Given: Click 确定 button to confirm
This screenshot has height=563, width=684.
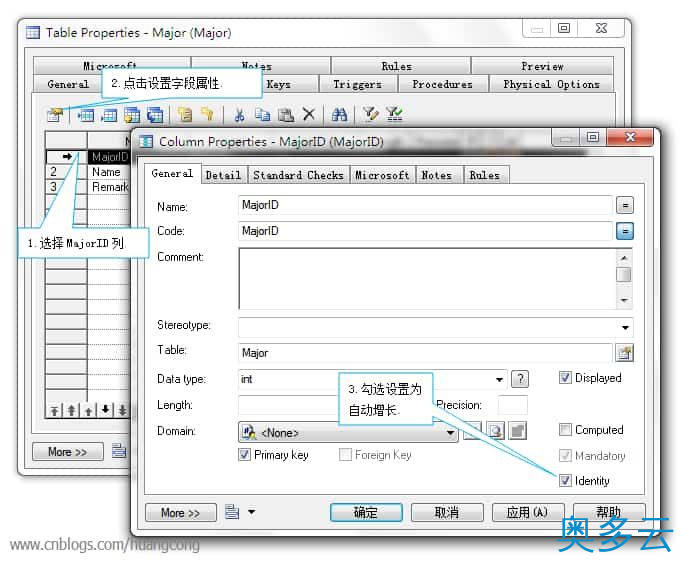Looking at the screenshot, I should [x=366, y=512].
